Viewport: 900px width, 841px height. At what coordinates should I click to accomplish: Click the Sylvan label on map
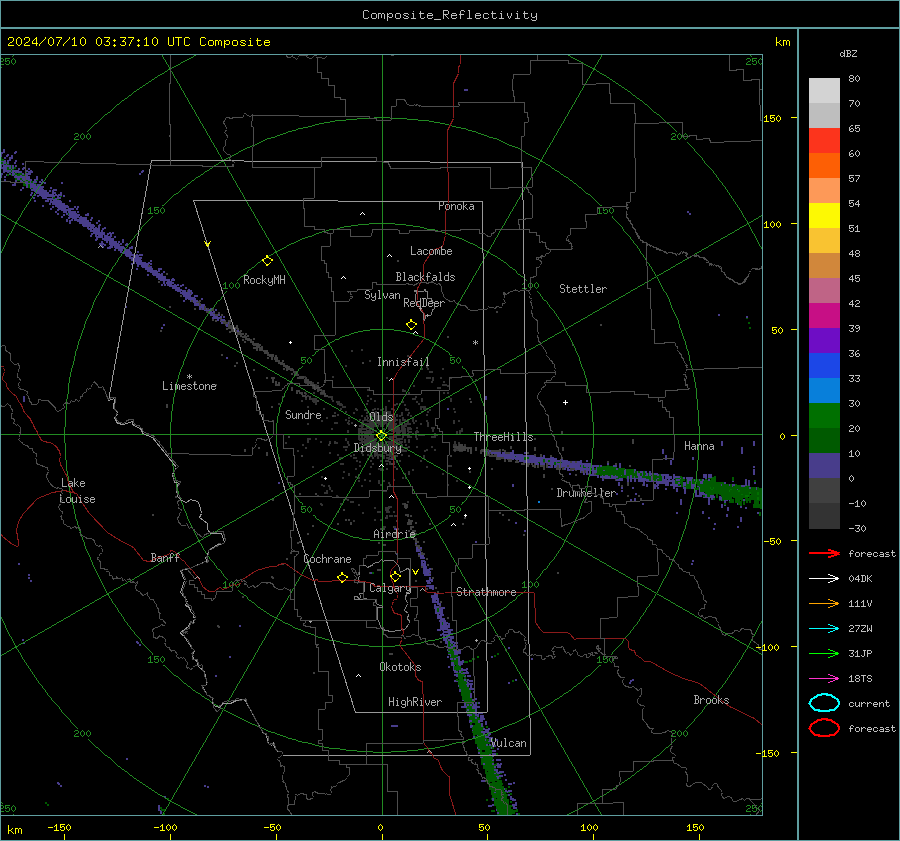tap(382, 295)
